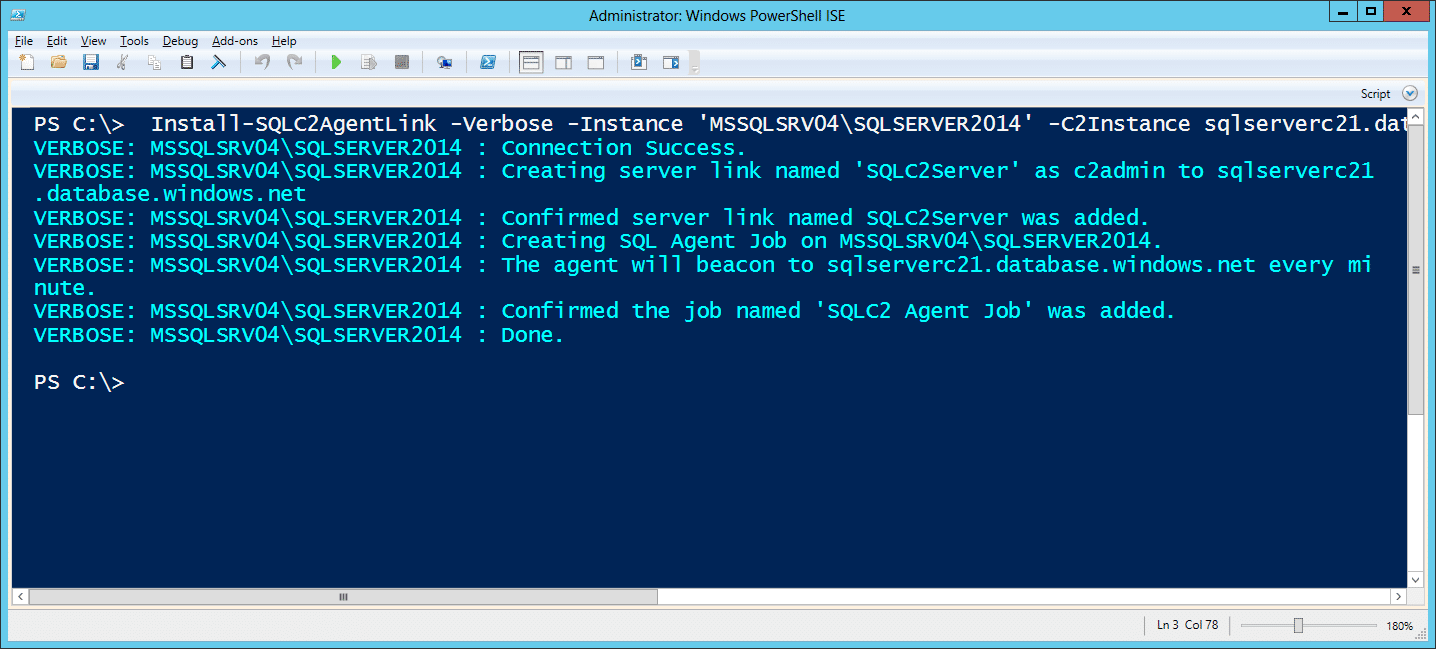The height and width of the screenshot is (649, 1436).
Task: Start a new remote PowerShell tab
Action: click(x=445, y=62)
